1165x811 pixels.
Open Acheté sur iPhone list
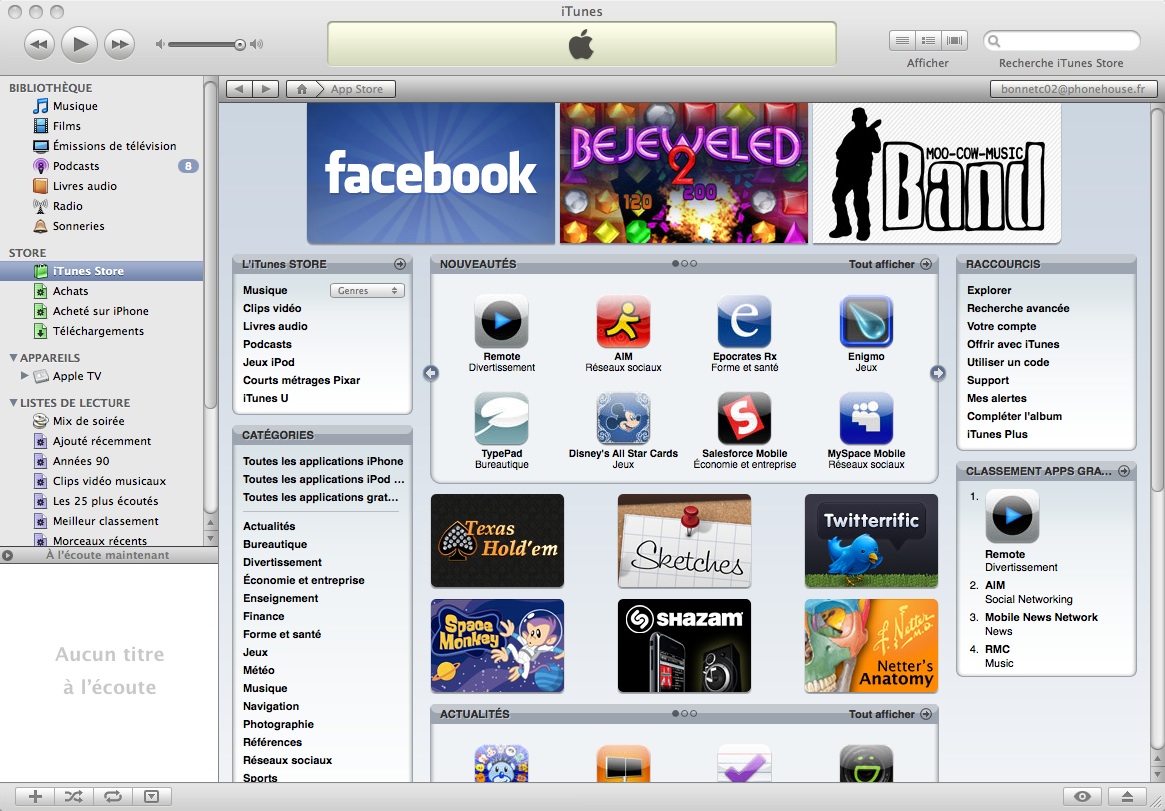pos(102,311)
